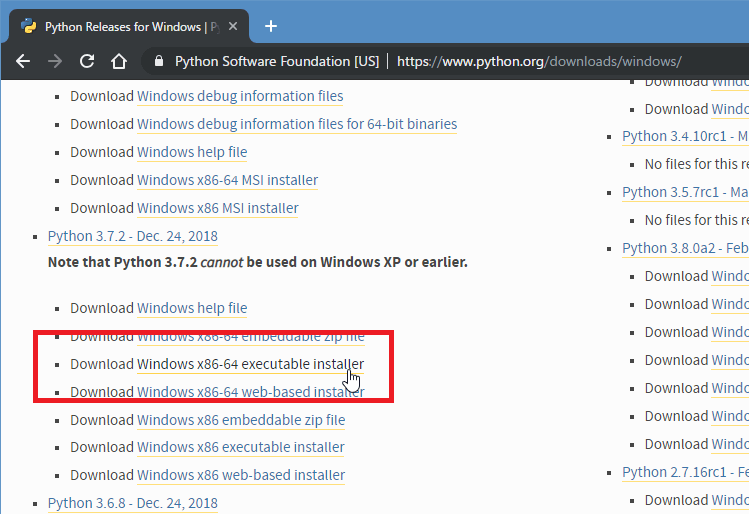
Task: Click the Python favicon on the tab
Action: click(28, 26)
